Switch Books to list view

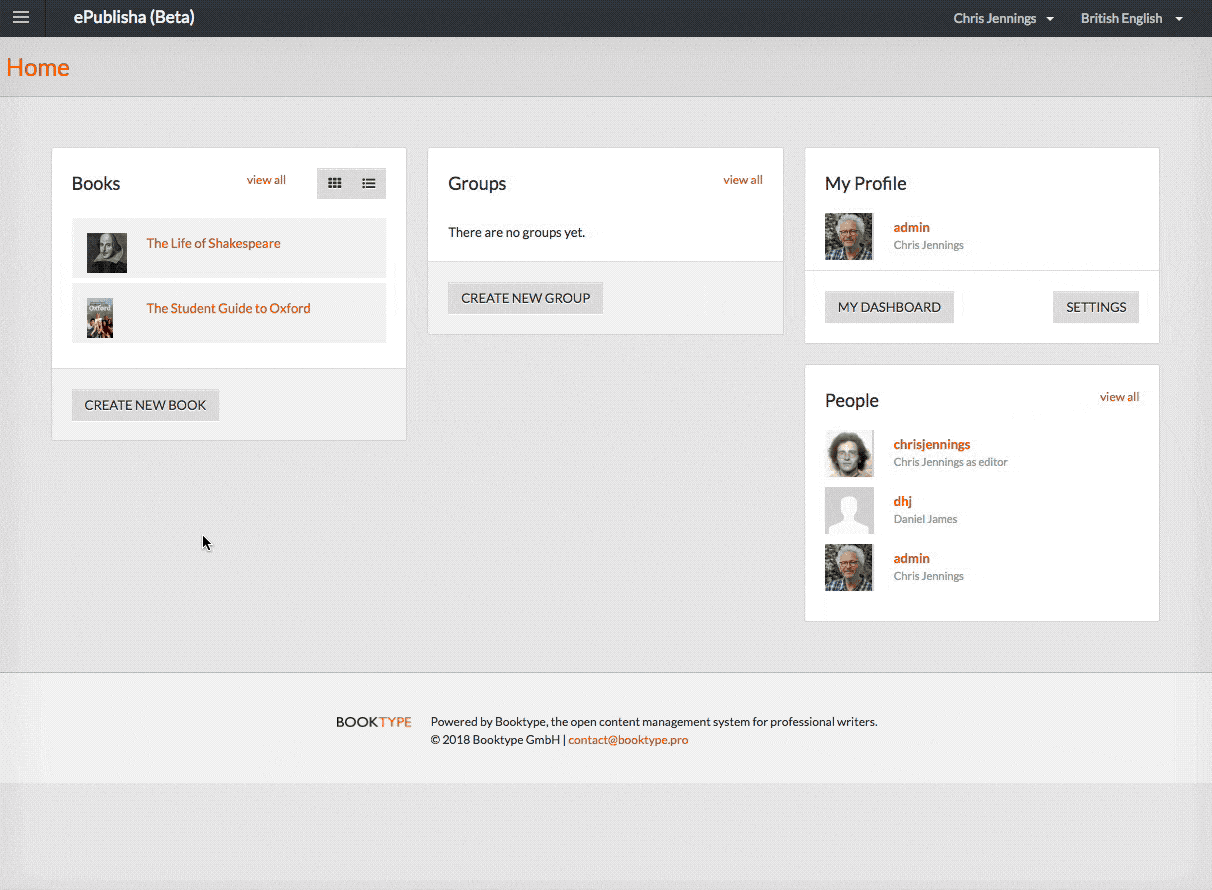coord(369,183)
